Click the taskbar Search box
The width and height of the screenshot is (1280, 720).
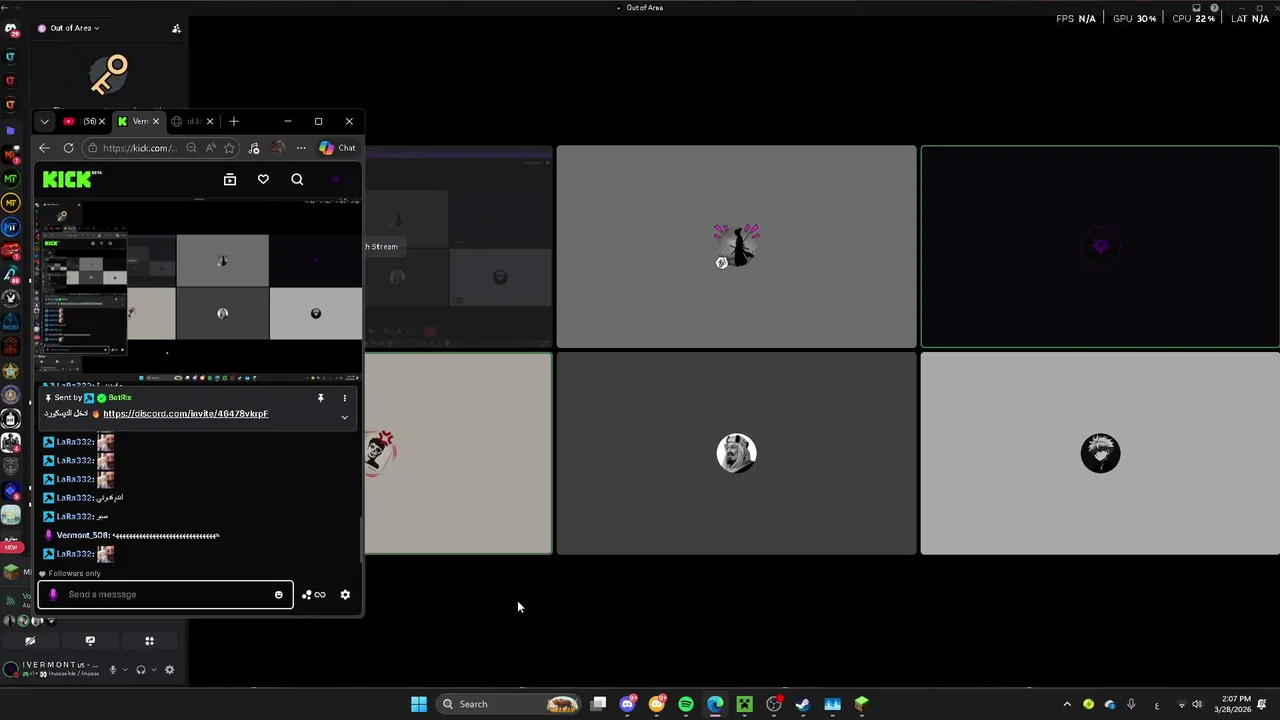[x=508, y=704]
